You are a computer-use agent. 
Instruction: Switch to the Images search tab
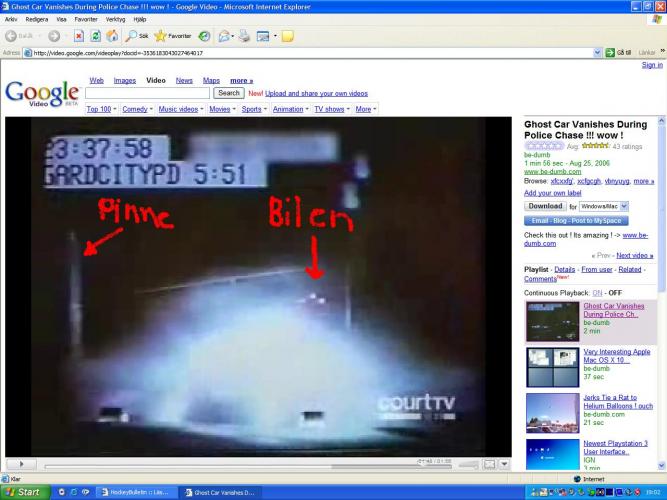(x=125, y=80)
